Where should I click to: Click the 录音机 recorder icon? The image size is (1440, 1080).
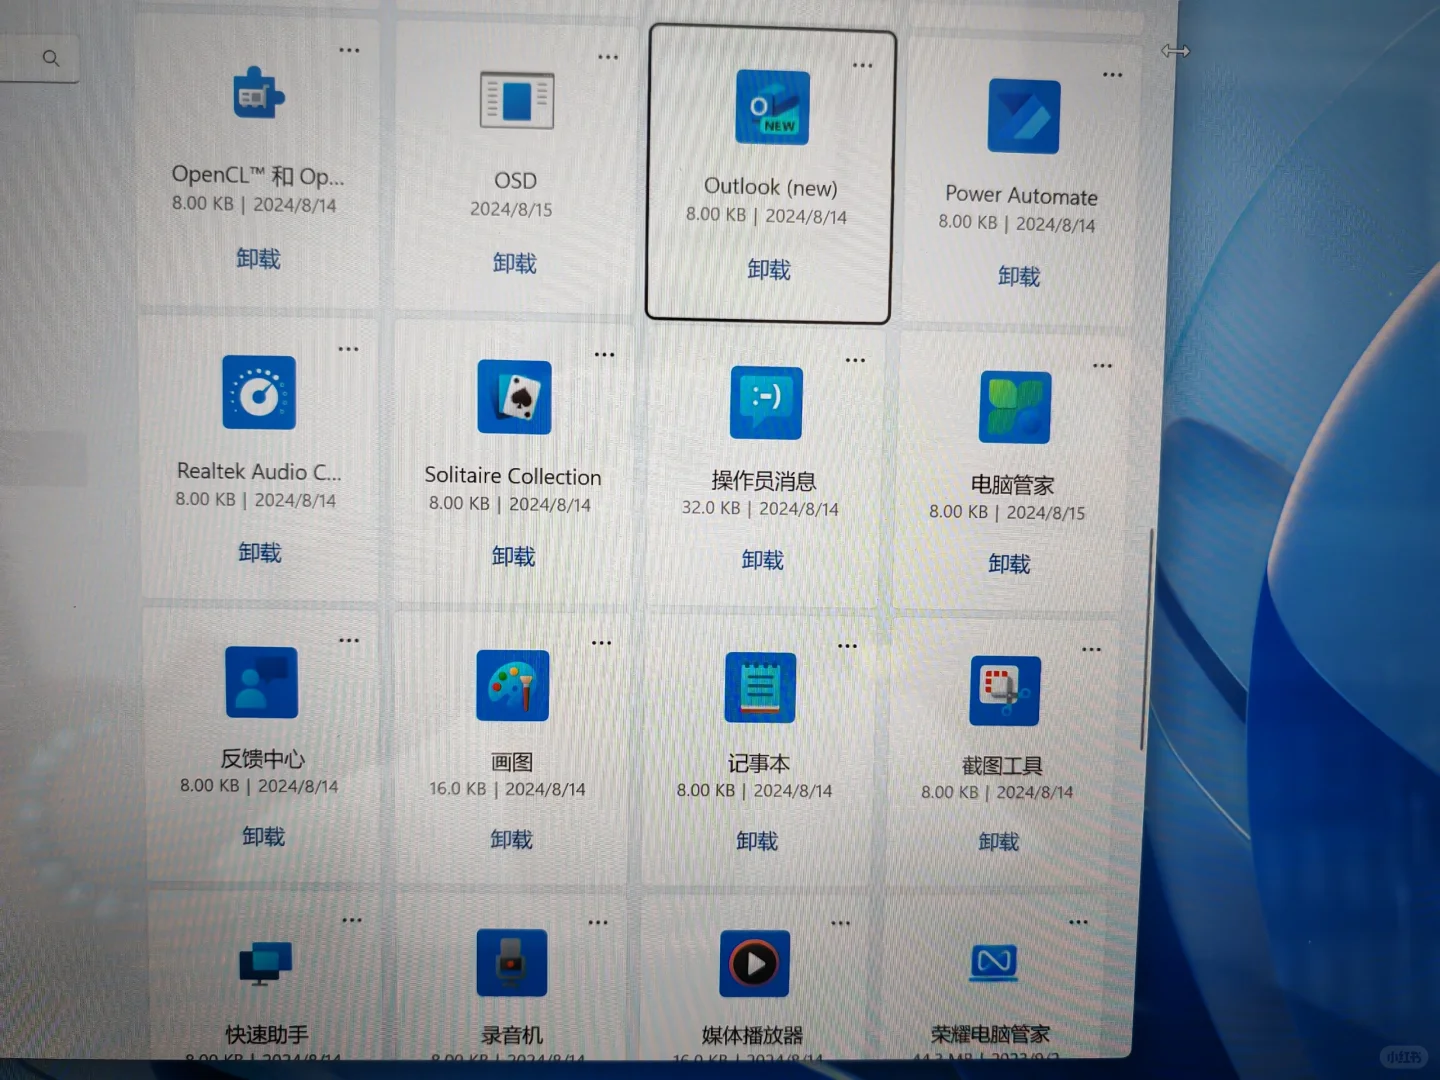coord(511,963)
